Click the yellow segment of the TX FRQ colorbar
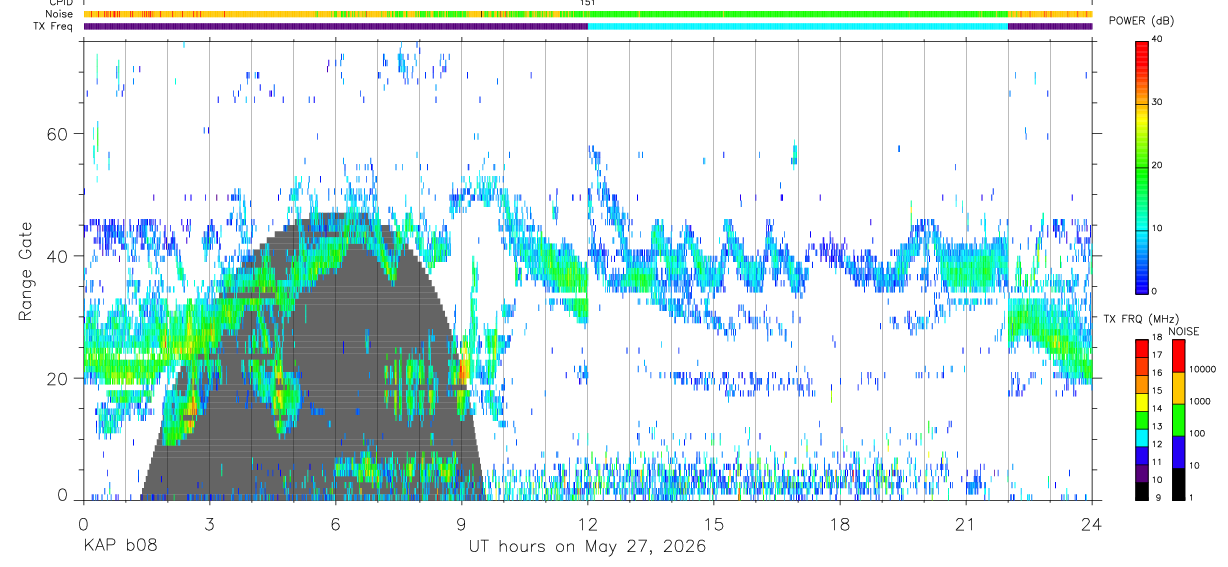This screenshot has width=1228, height=567. coord(1142,401)
